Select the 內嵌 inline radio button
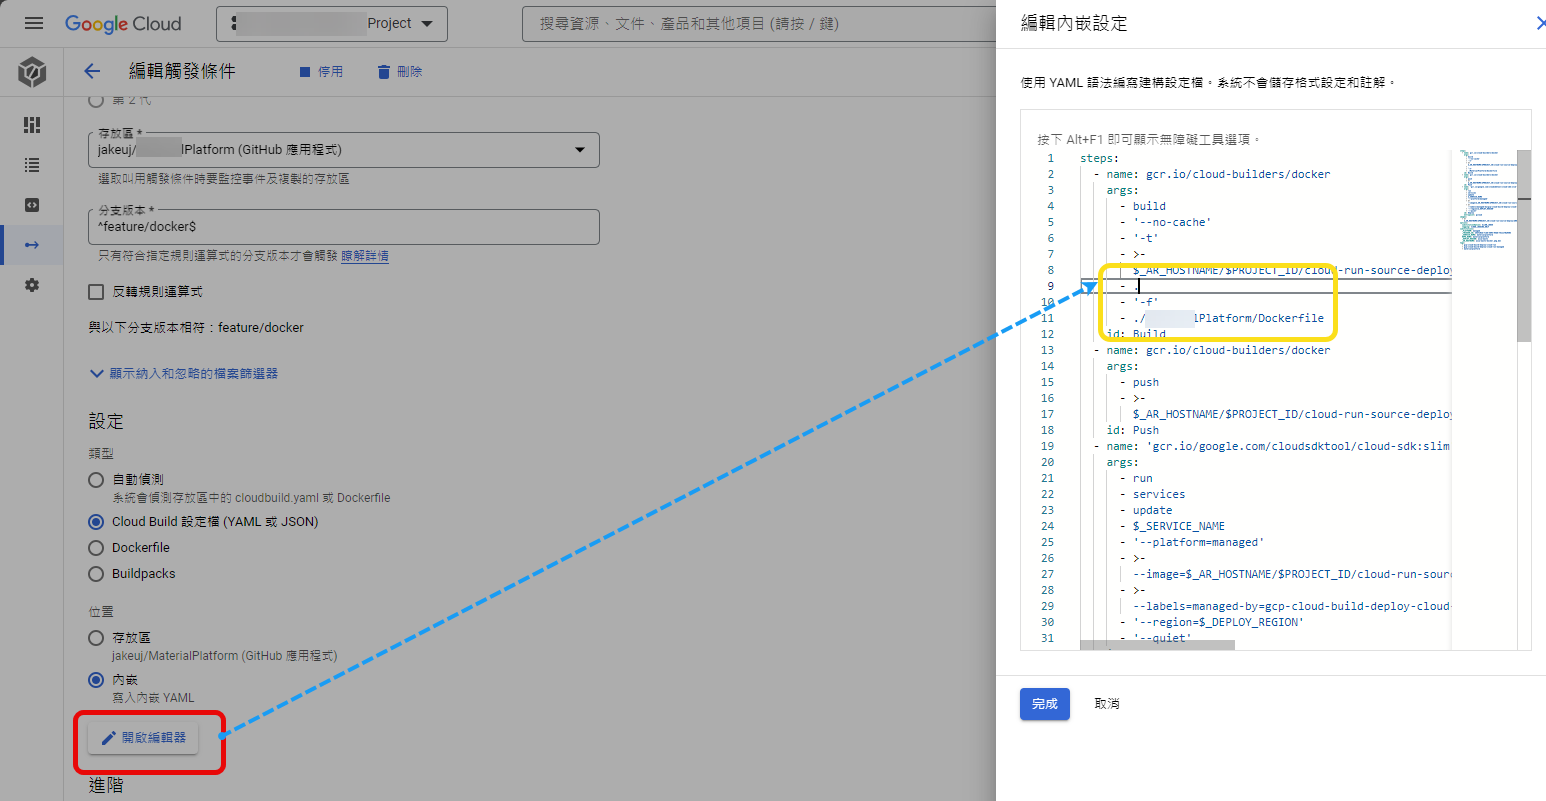Image resolution: width=1546 pixels, height=801 pixels. tap(96, 680)
